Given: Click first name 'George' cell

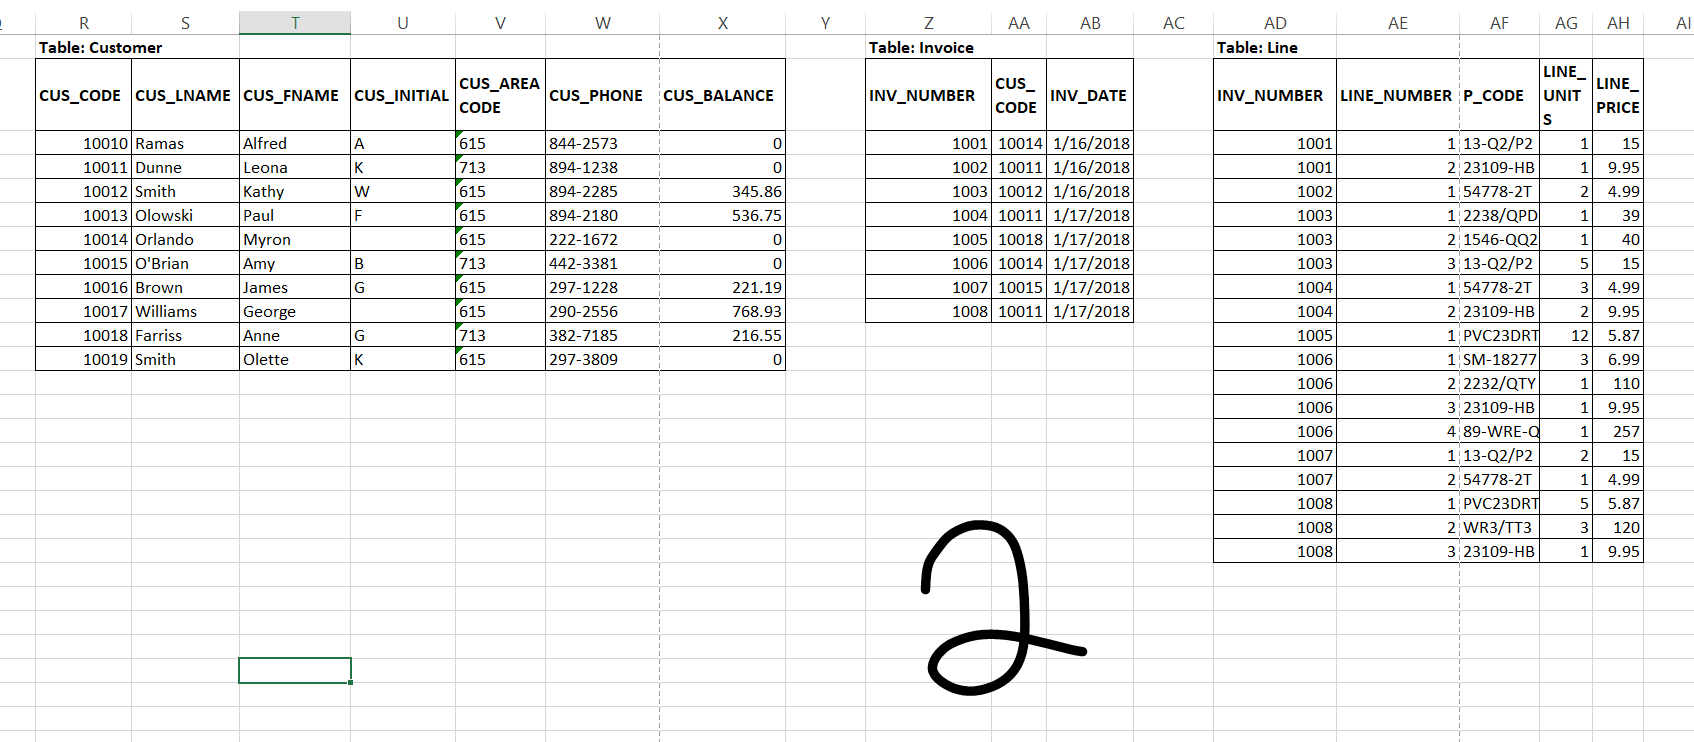Looking at the screenshot, I should point(295,311).
